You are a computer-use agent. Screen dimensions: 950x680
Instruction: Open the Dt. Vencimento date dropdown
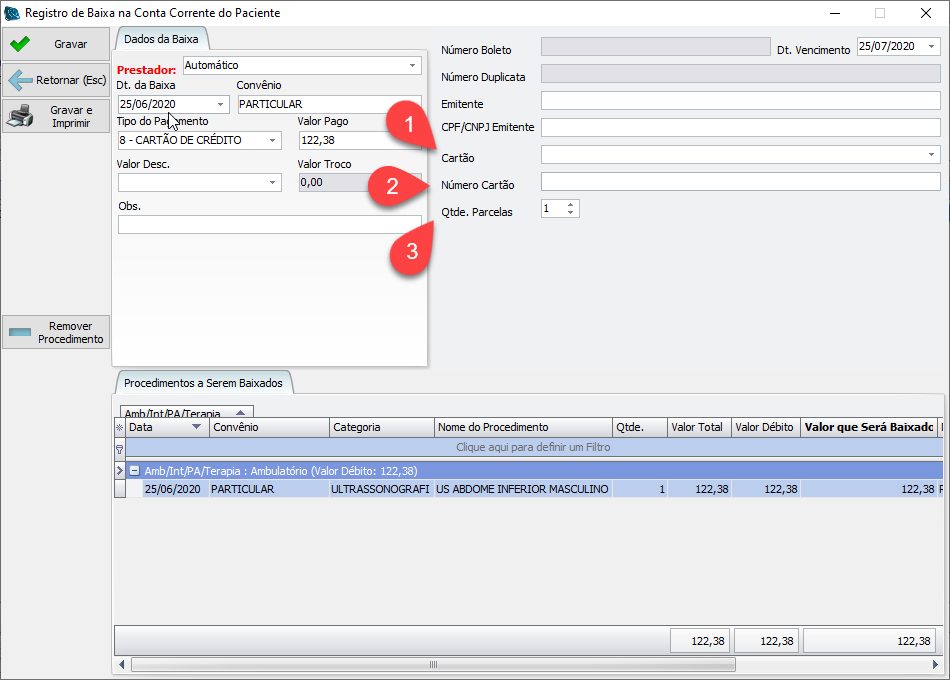coord(931,47)
